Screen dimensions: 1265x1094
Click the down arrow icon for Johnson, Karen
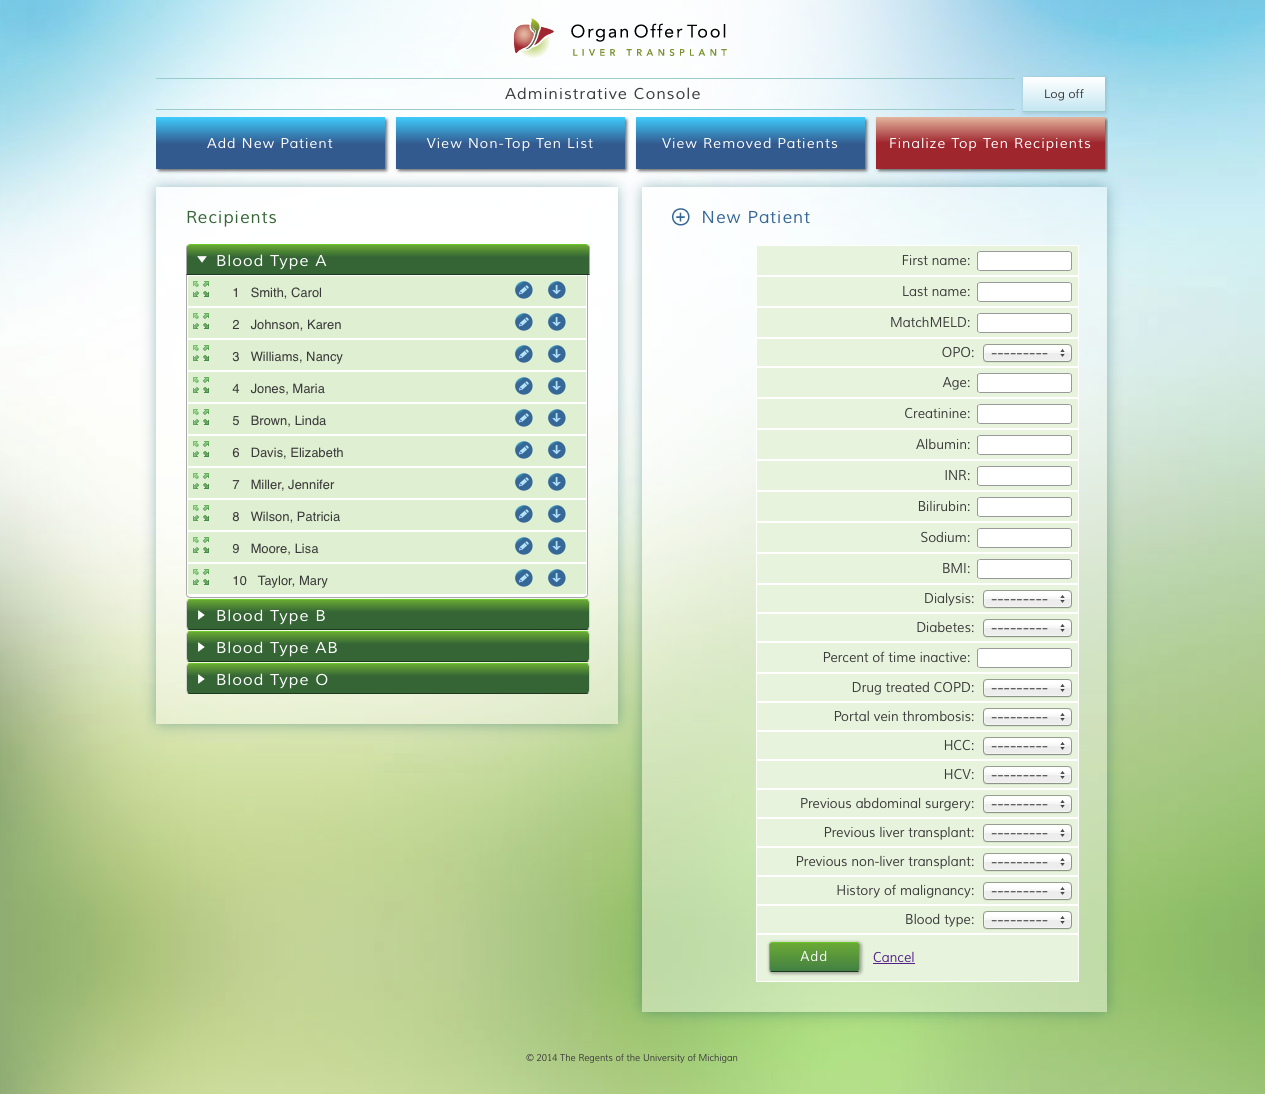557,322
